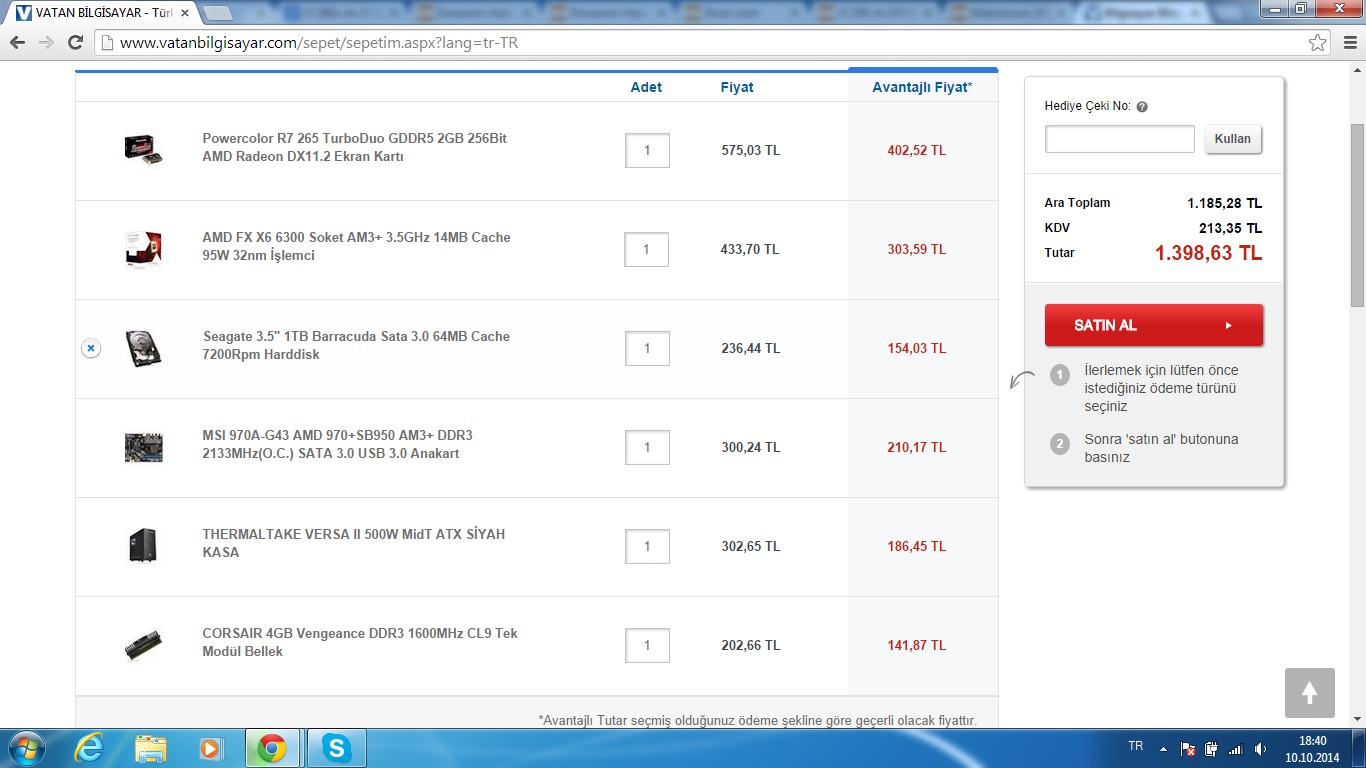
Task: Click the Avantajlı Fiyat column header
Action: point(922,87)
